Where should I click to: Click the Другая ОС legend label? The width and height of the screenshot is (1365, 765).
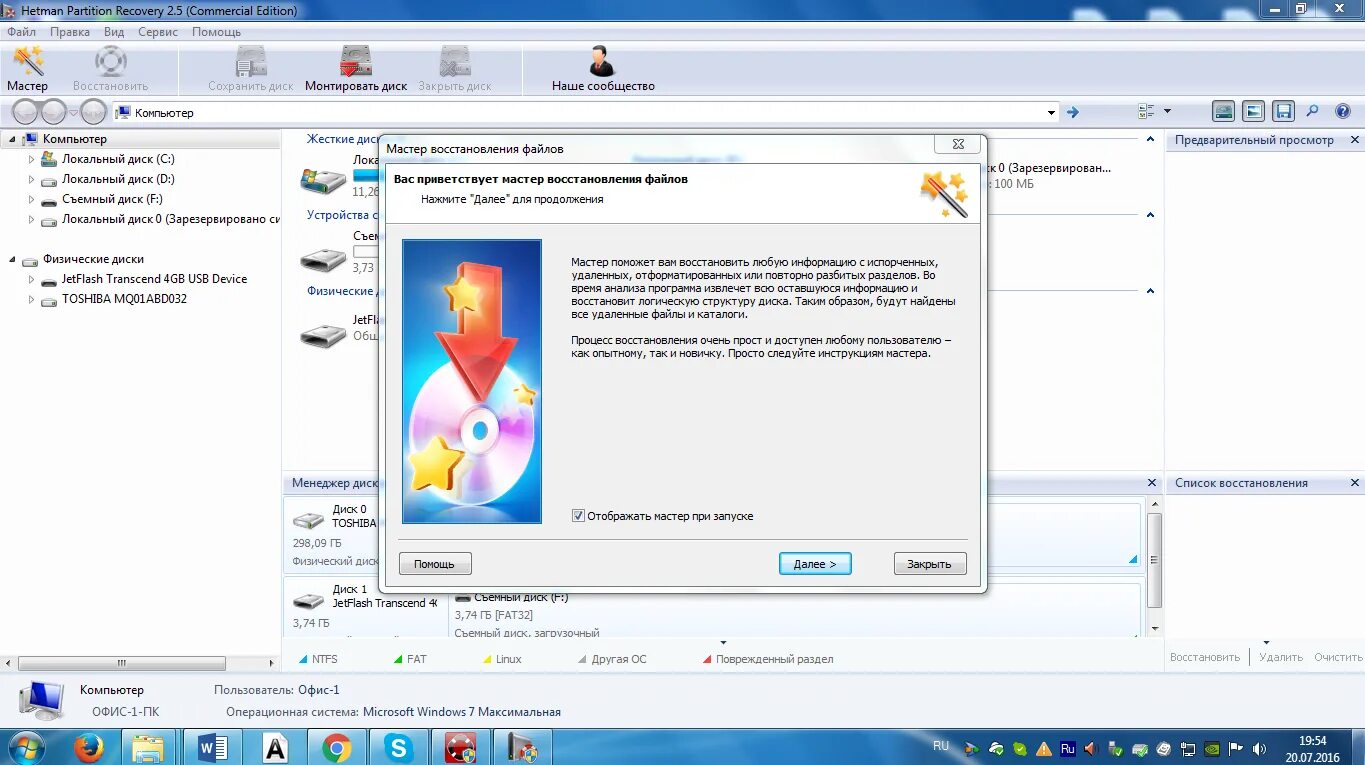point(619,659)
